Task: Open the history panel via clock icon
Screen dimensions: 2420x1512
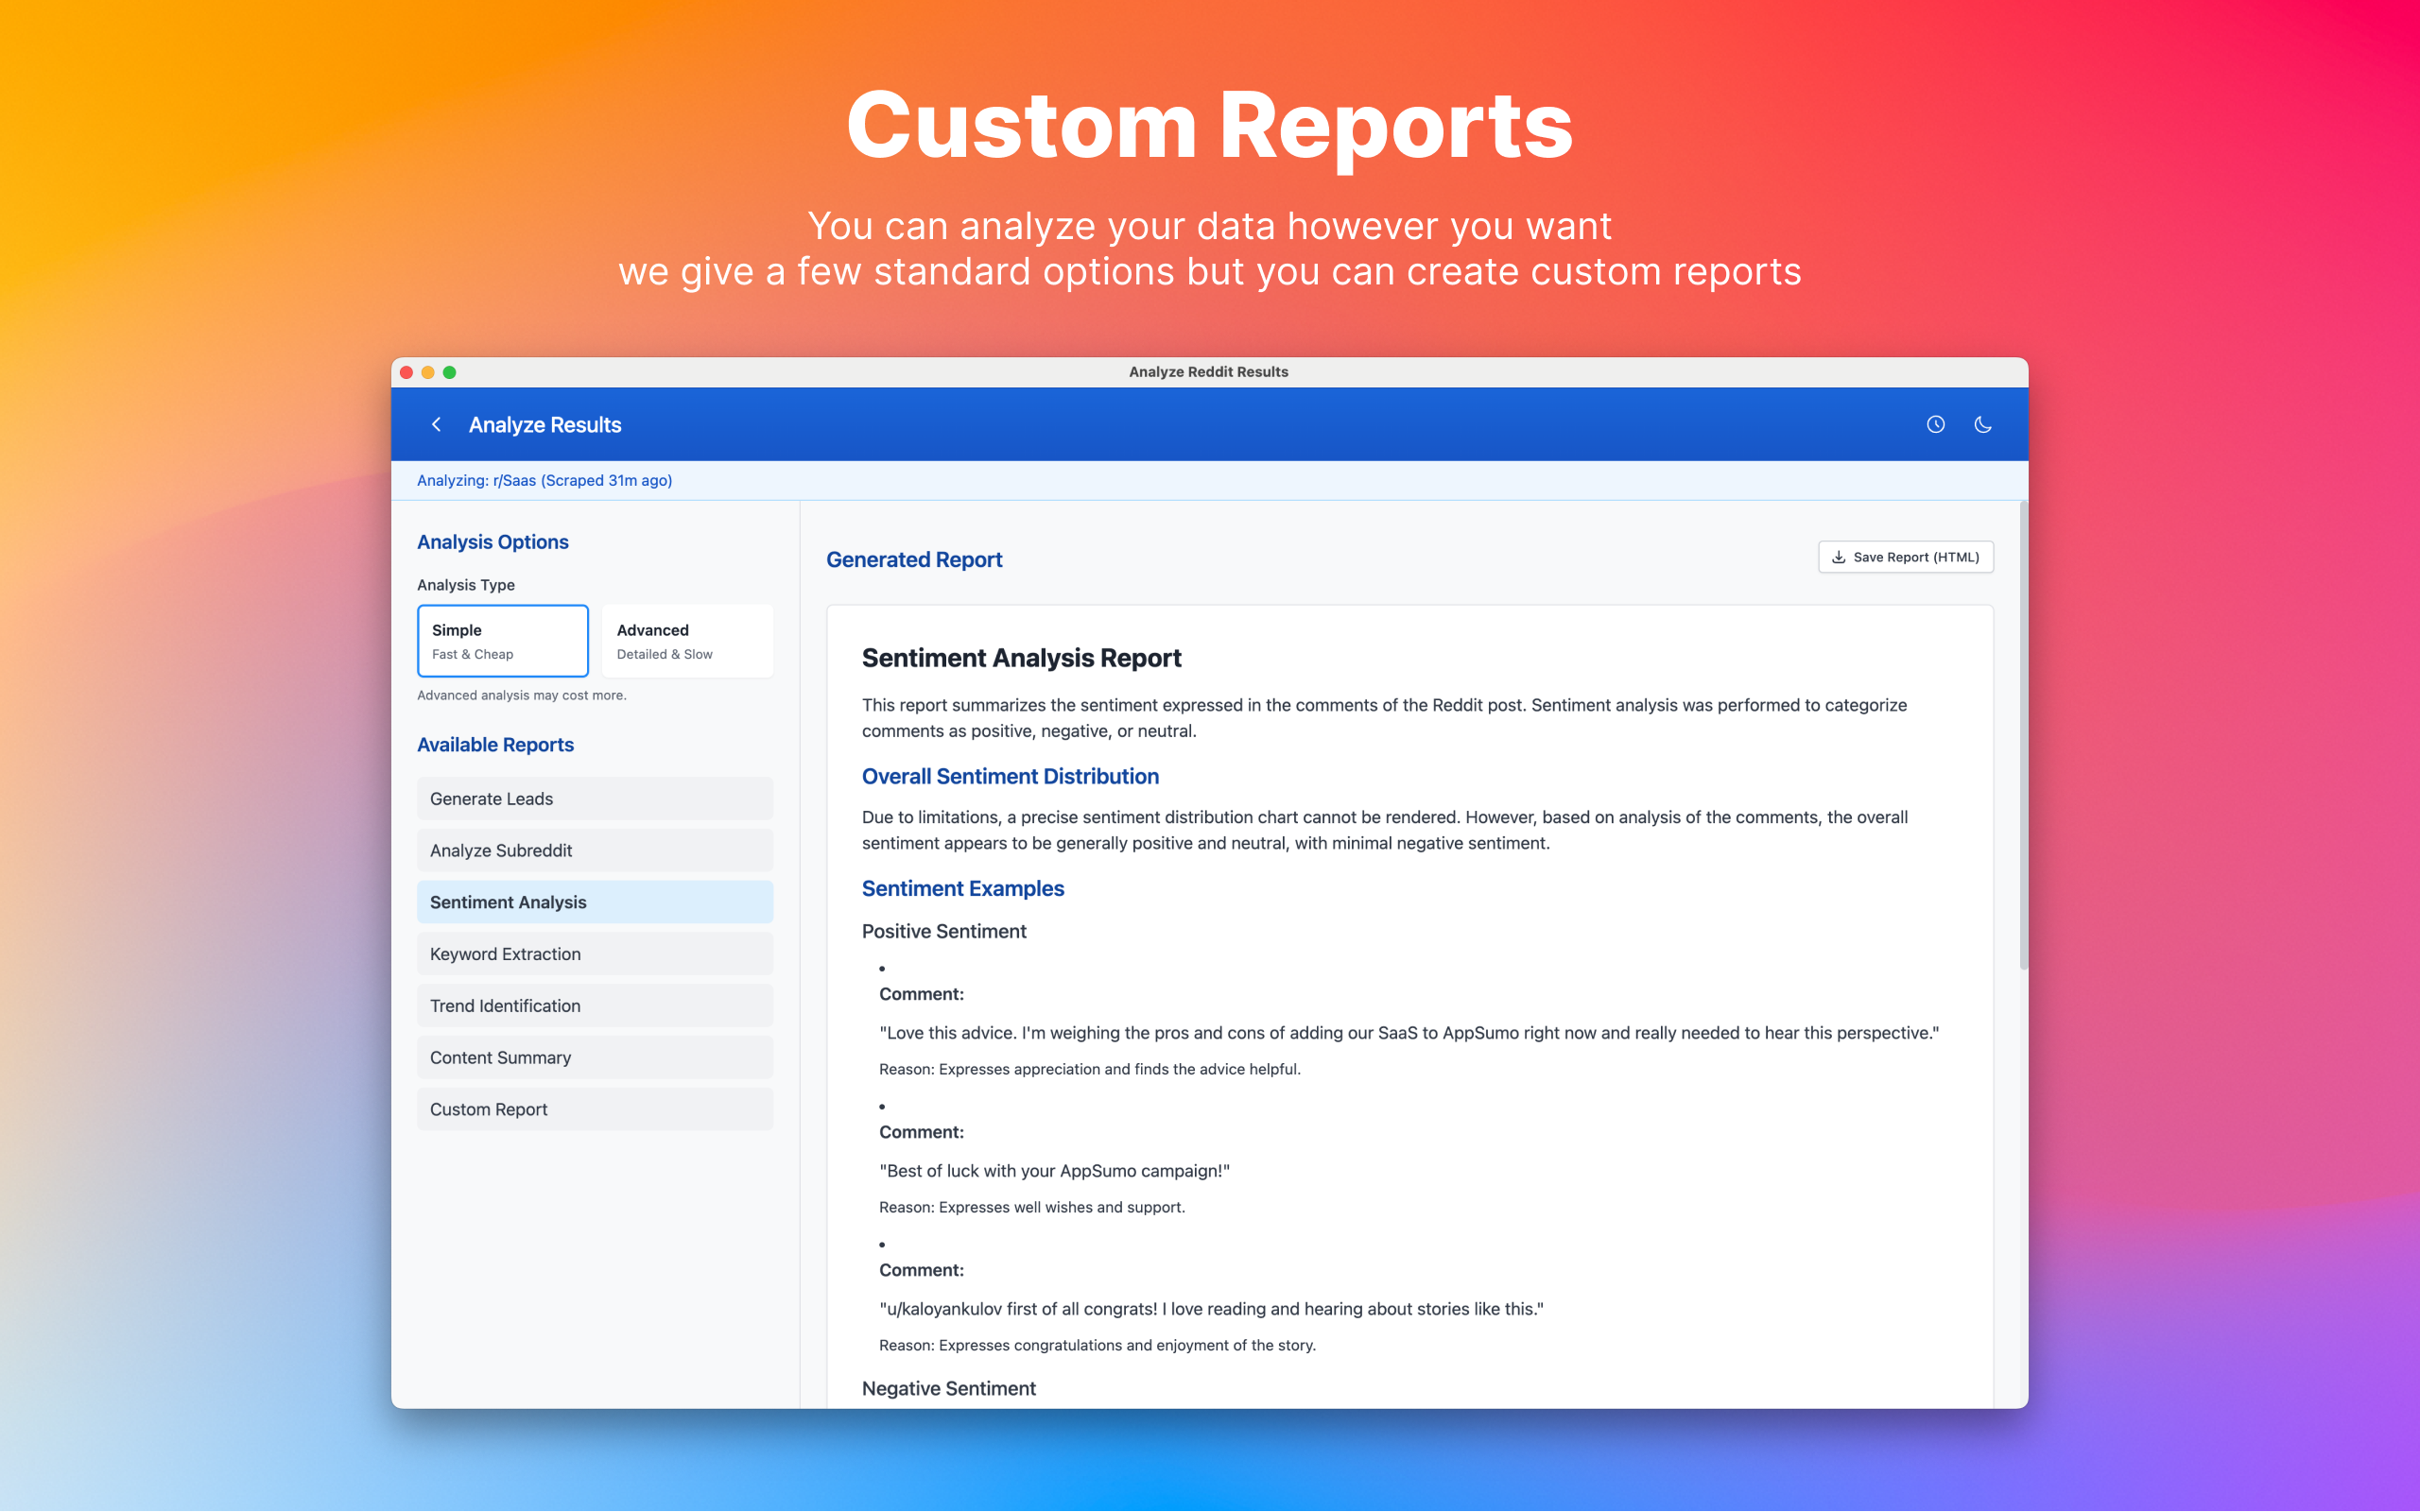Action: click(x=1935, y=424)
